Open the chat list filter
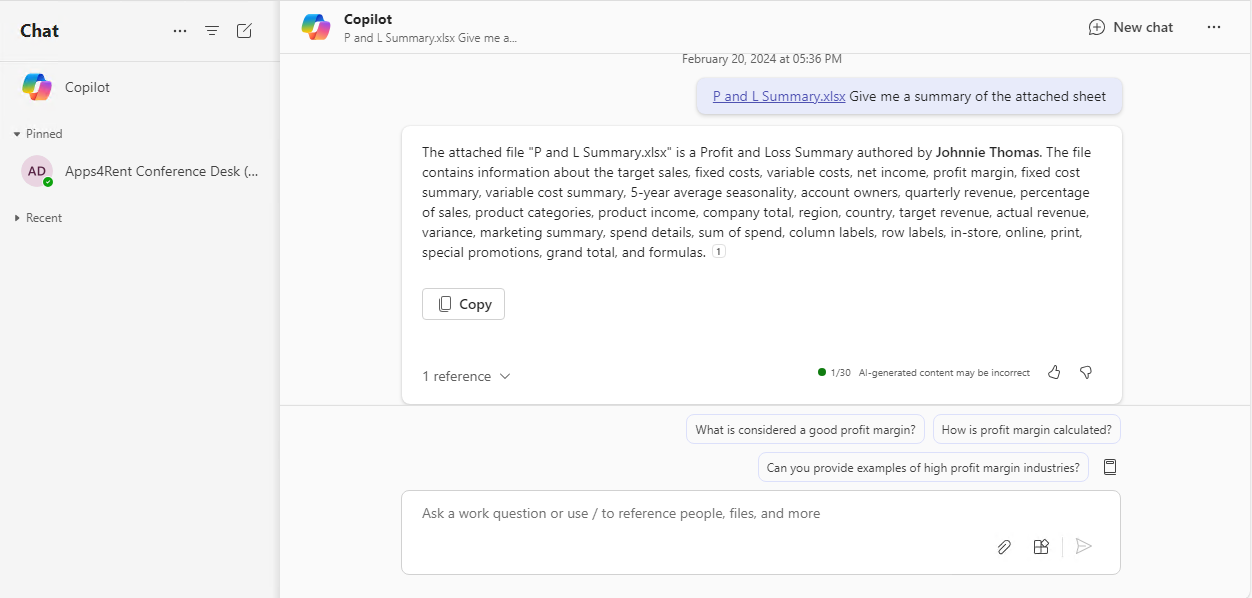This screenshot has width=1252, height=598. pyautogui.click(x=212, y=31)
